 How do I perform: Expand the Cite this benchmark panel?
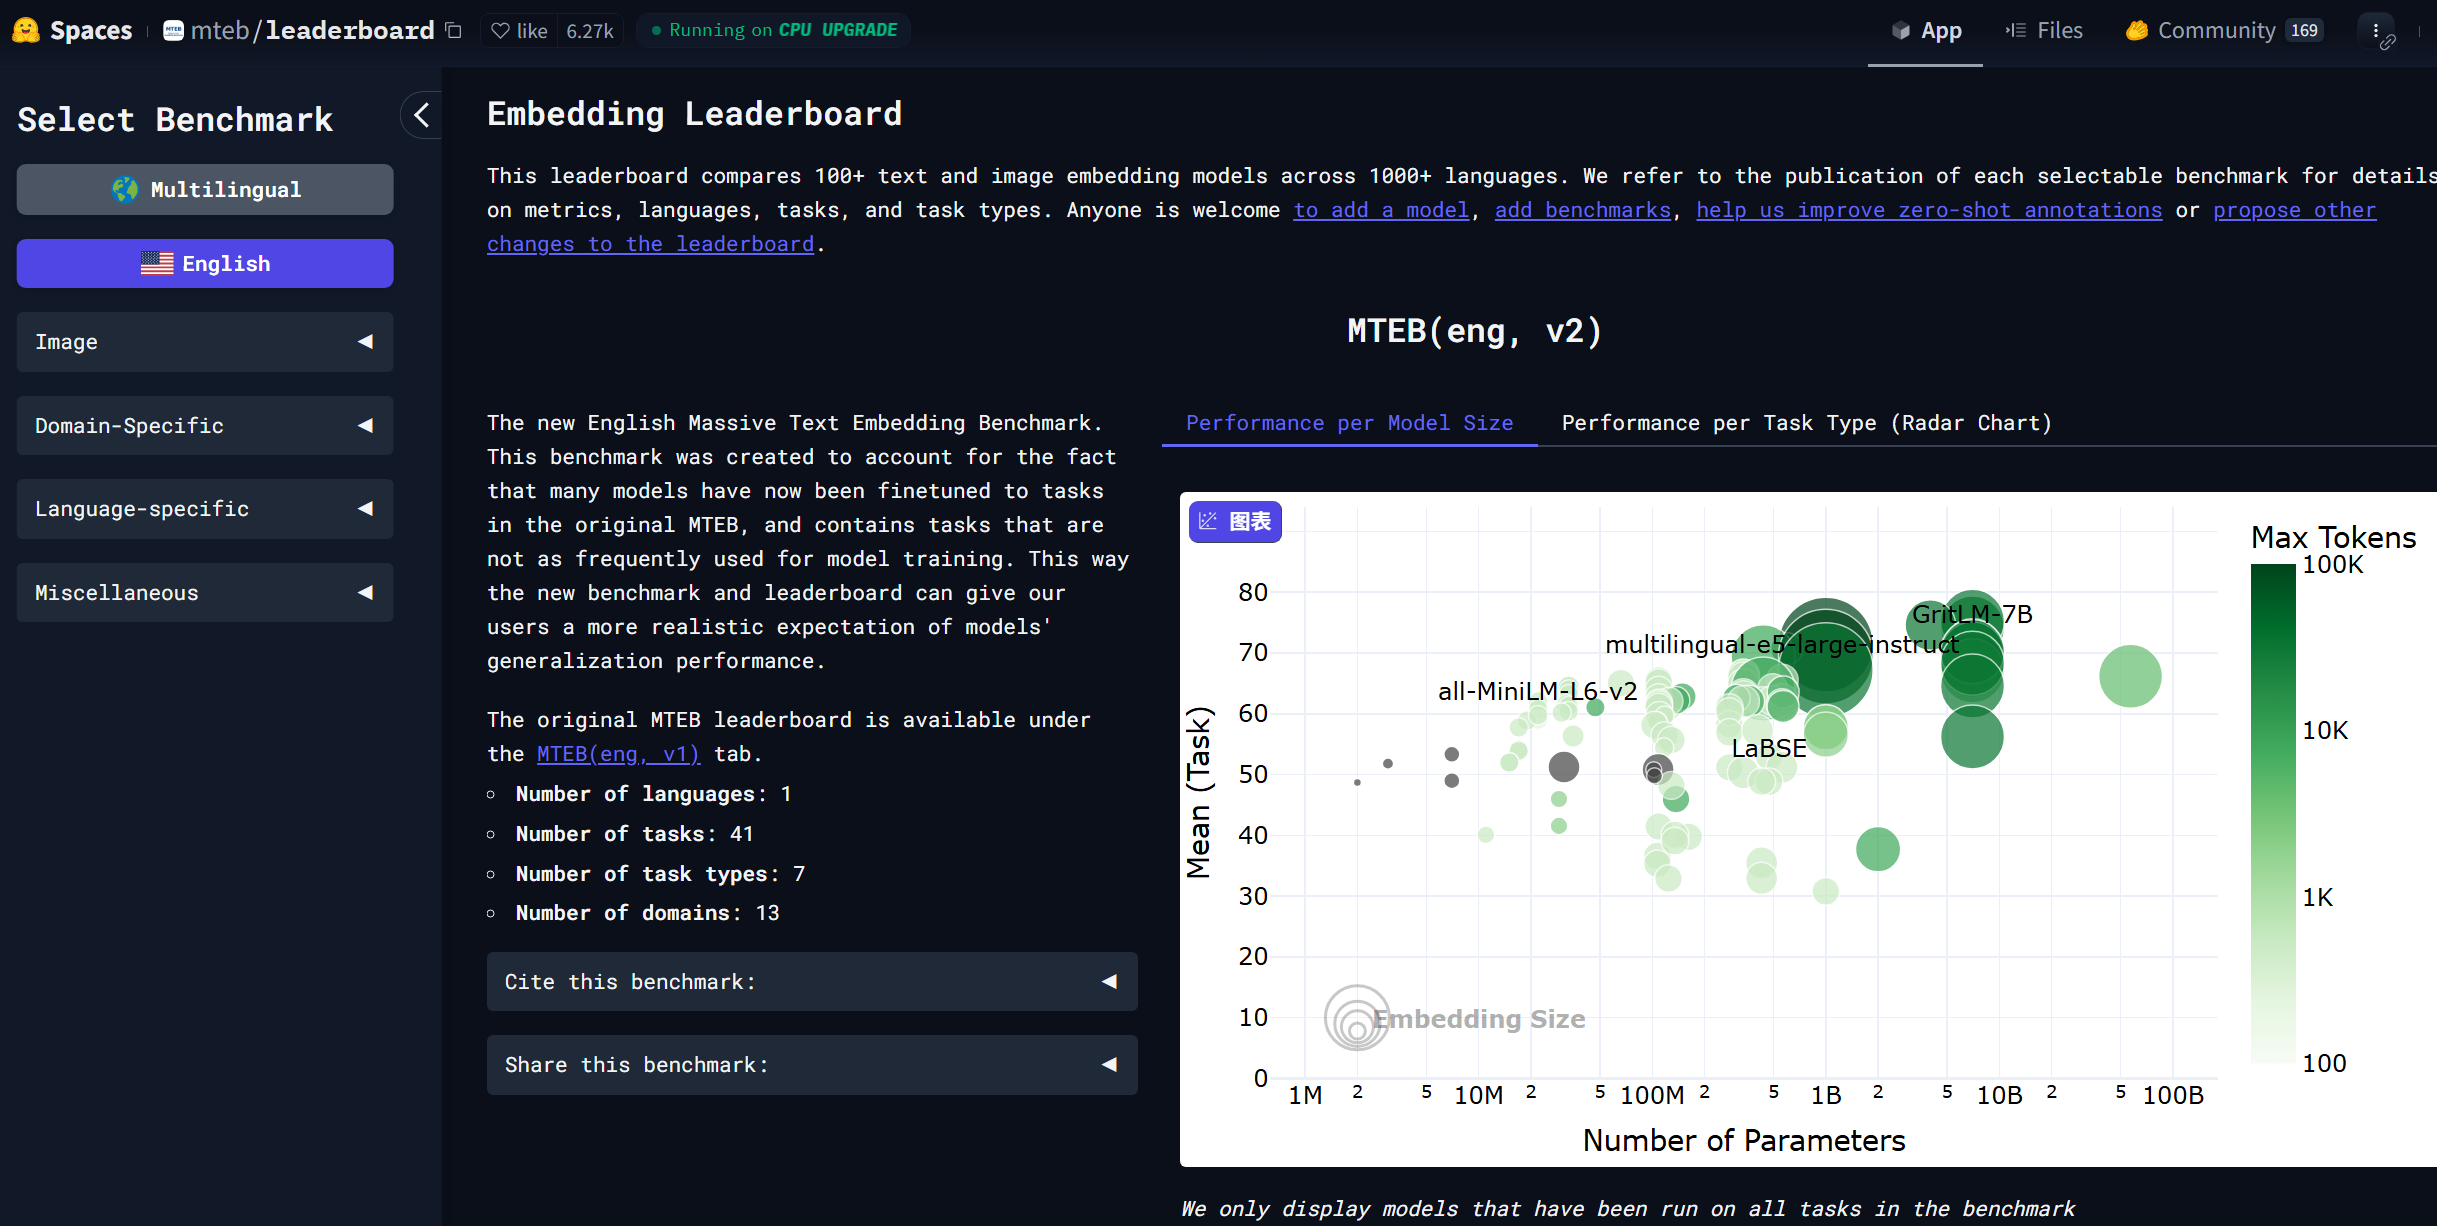pyautogui.click(x=812, y=982)
